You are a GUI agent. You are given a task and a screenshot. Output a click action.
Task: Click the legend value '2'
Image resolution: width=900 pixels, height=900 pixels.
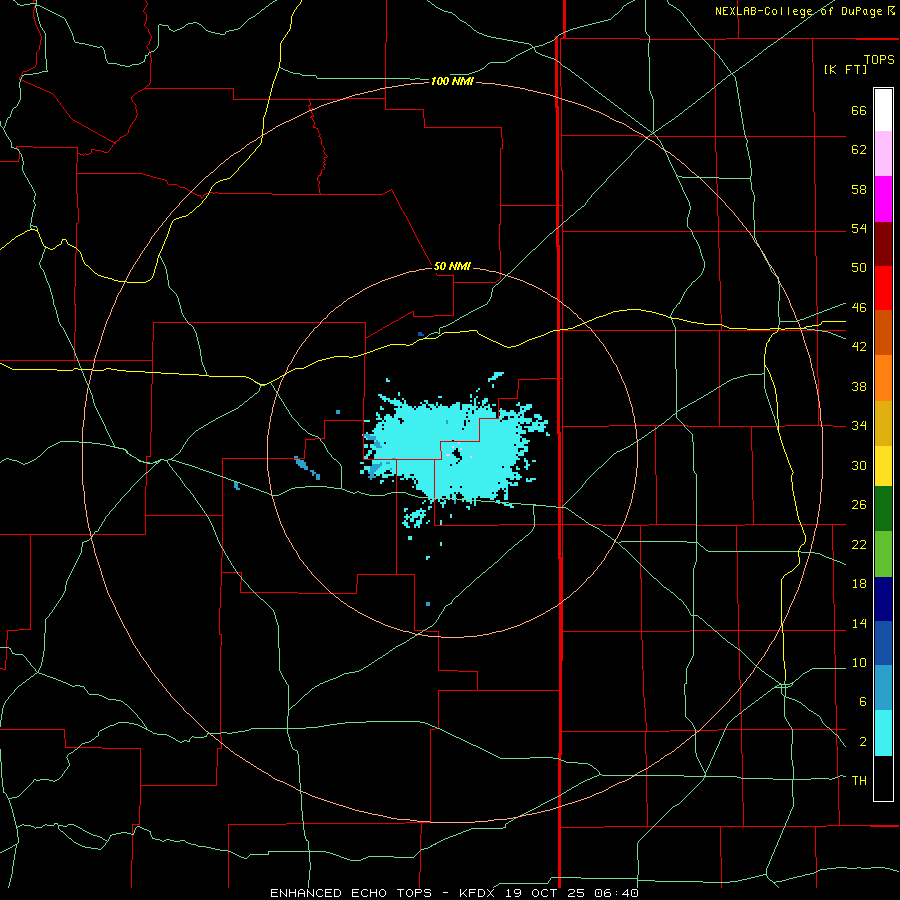tap(862, 741)
